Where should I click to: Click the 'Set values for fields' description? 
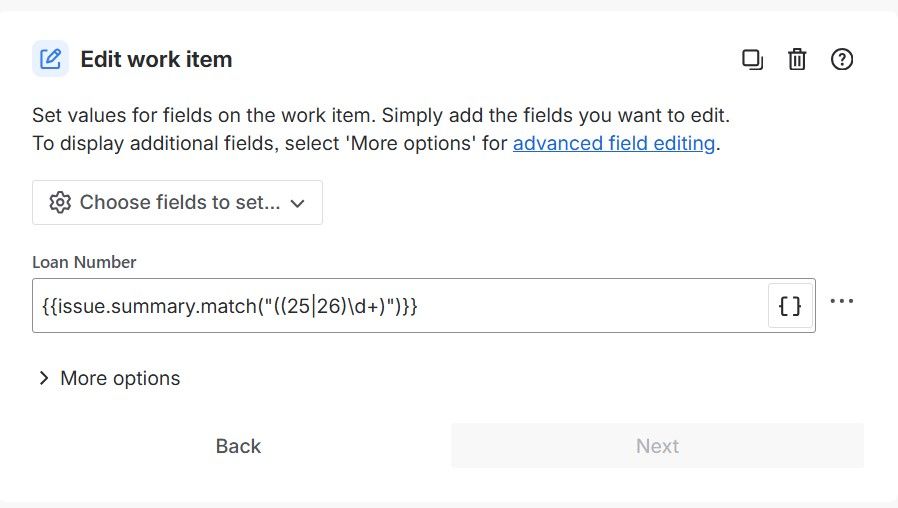tap(381, 115)
